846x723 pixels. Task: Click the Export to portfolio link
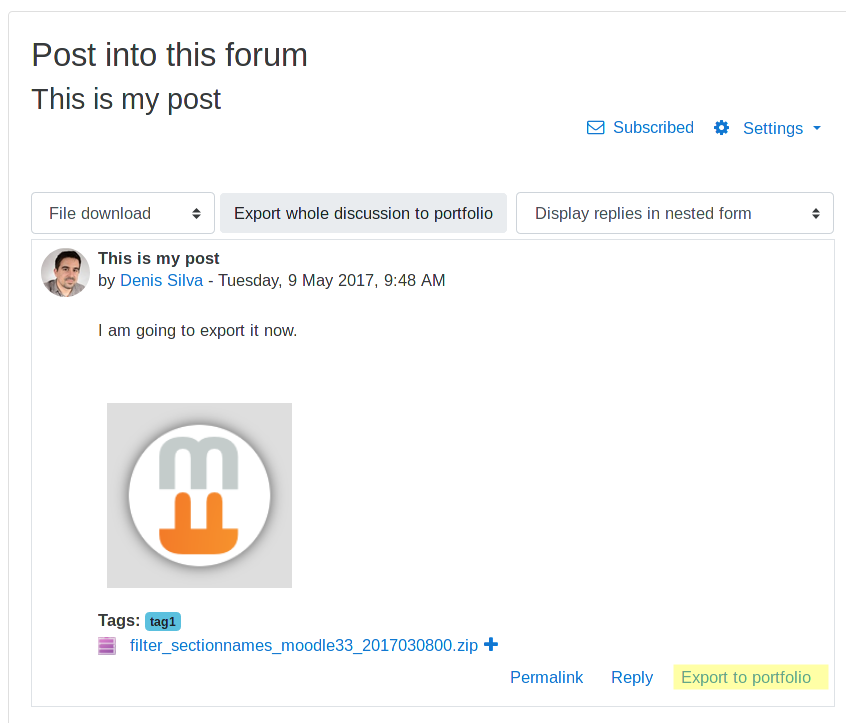point(746,677)
